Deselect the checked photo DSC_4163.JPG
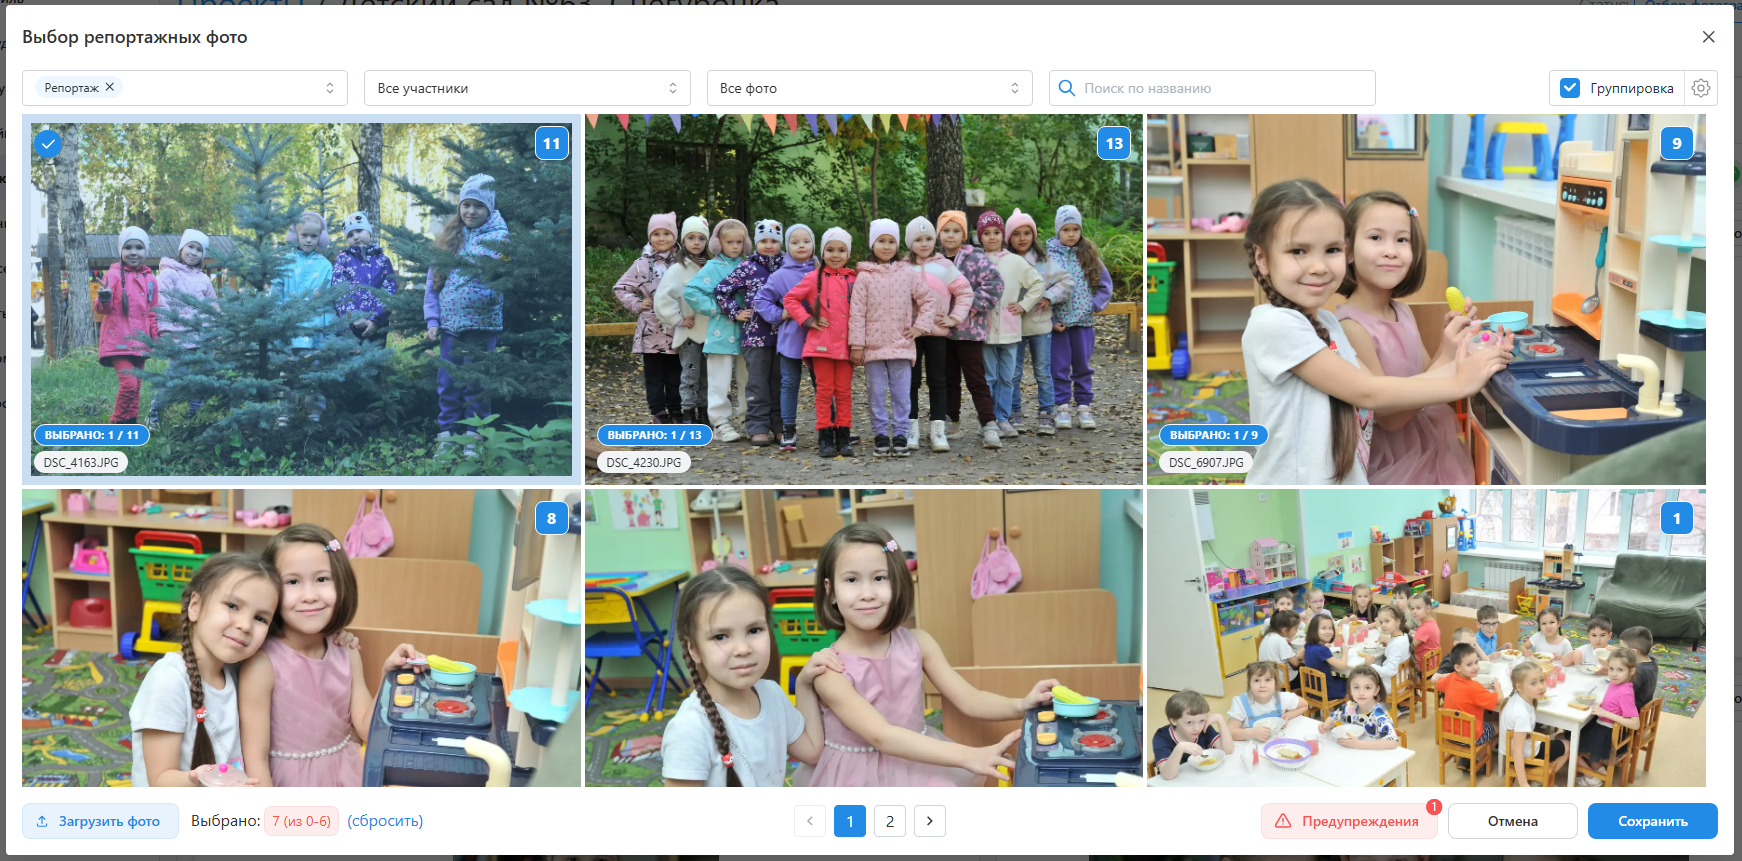Viewport: 1742px width, 861px height. (x=48, y=144)
